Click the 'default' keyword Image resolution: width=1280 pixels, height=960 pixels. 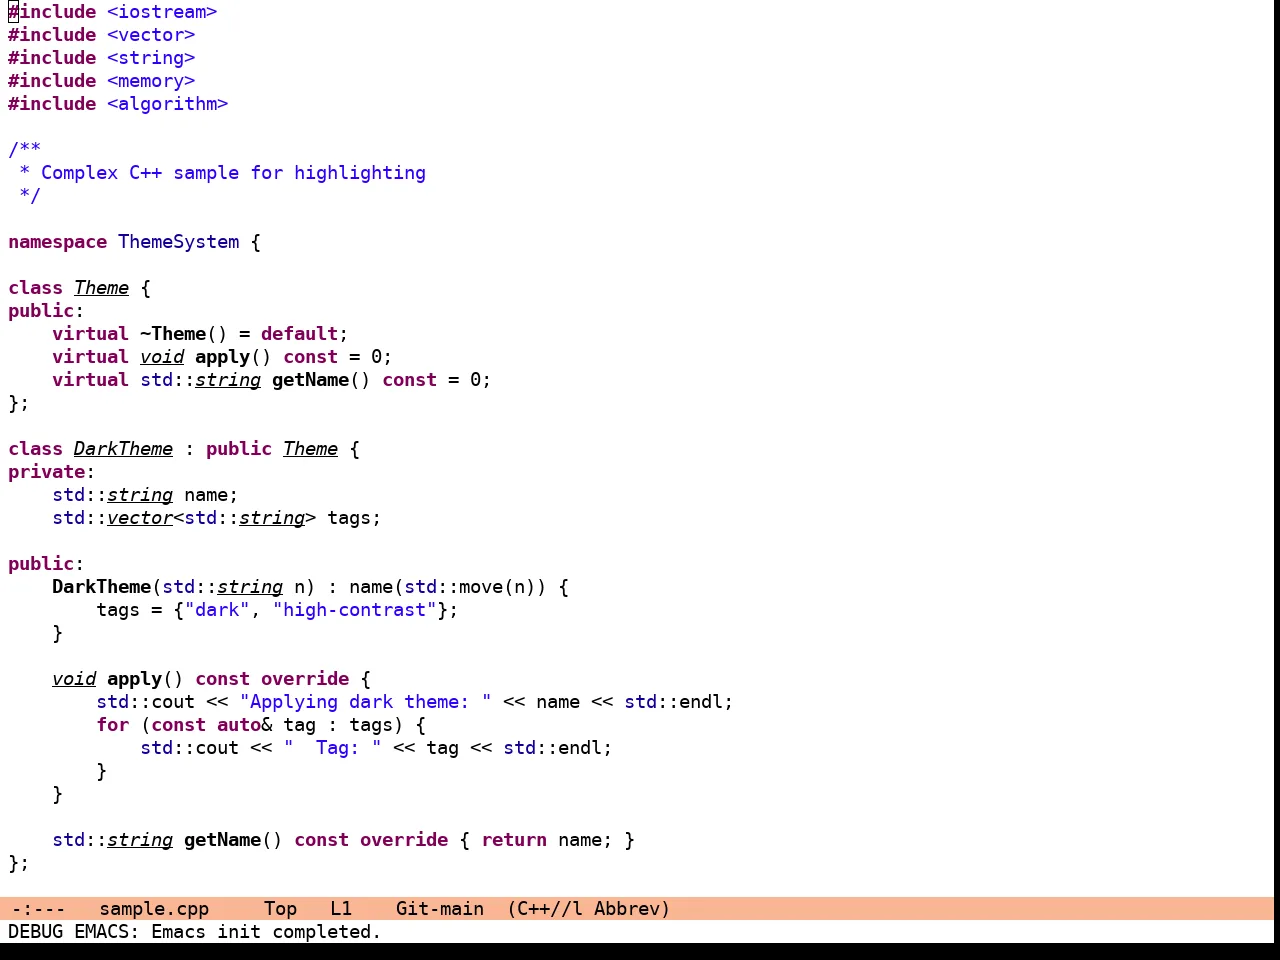point(300,334)
